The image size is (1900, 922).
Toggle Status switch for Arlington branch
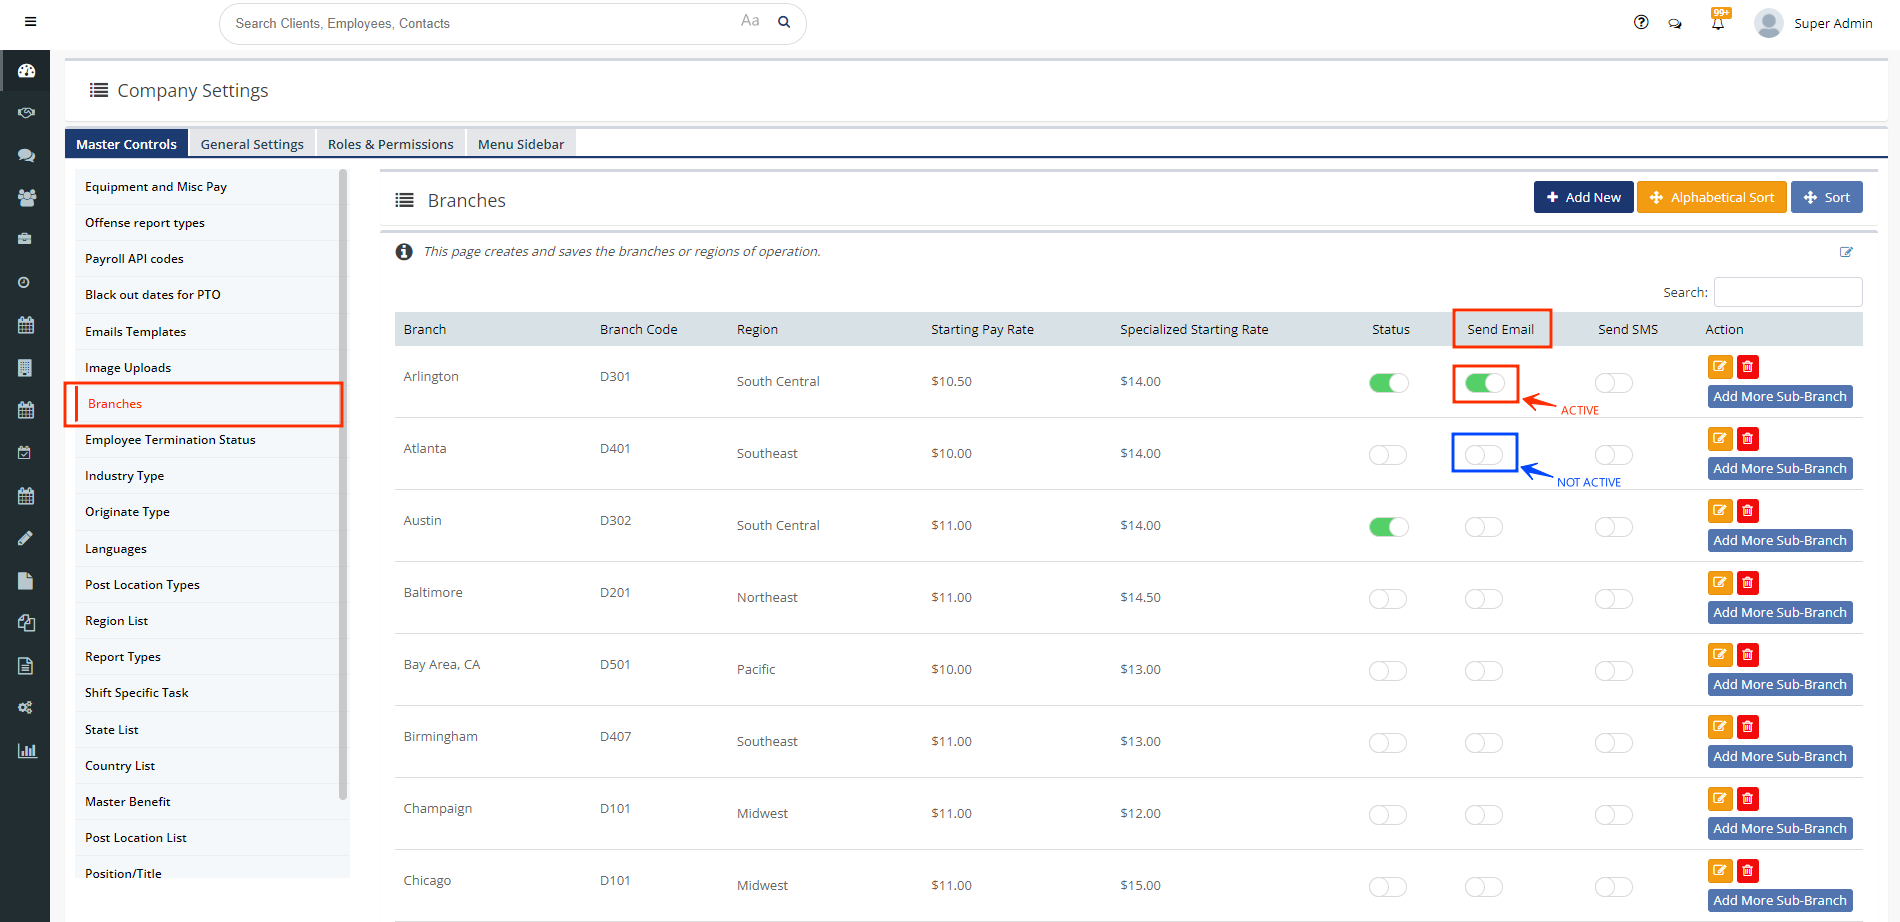[x=1388, y=383]
